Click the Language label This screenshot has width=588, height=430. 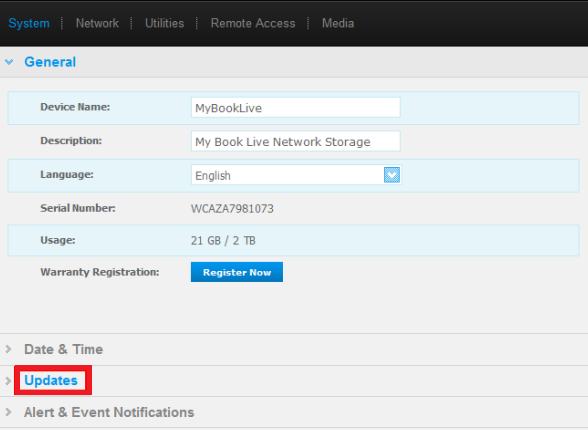click(x=67, y=175)
